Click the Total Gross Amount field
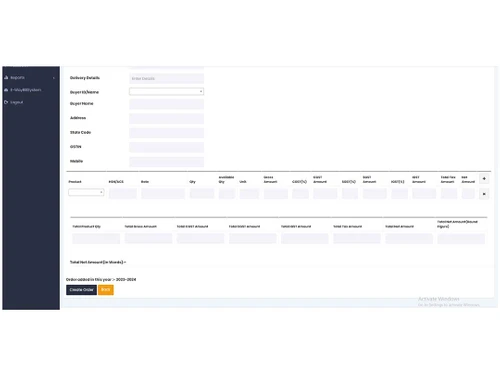Viewport: 500px width, 375px height. pyautogui.click(x=148, y=238)
